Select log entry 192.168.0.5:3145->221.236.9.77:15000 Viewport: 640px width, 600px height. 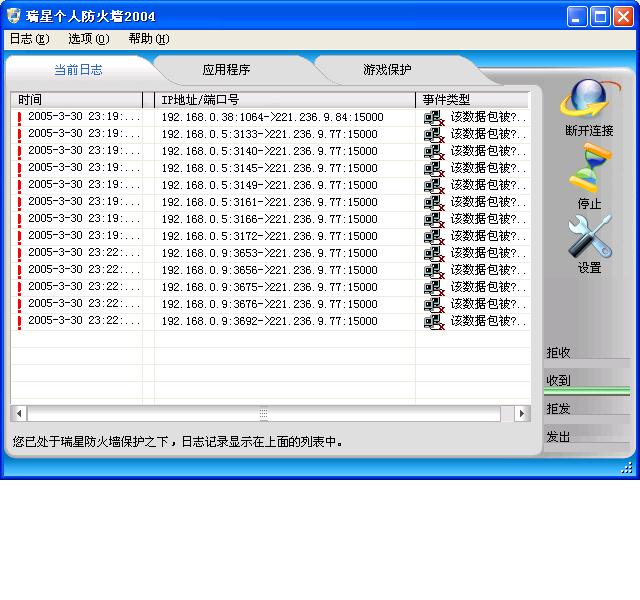(269, 169)
